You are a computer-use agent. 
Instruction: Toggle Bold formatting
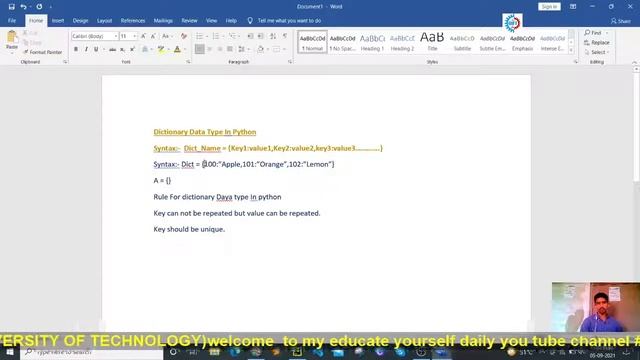76,49
